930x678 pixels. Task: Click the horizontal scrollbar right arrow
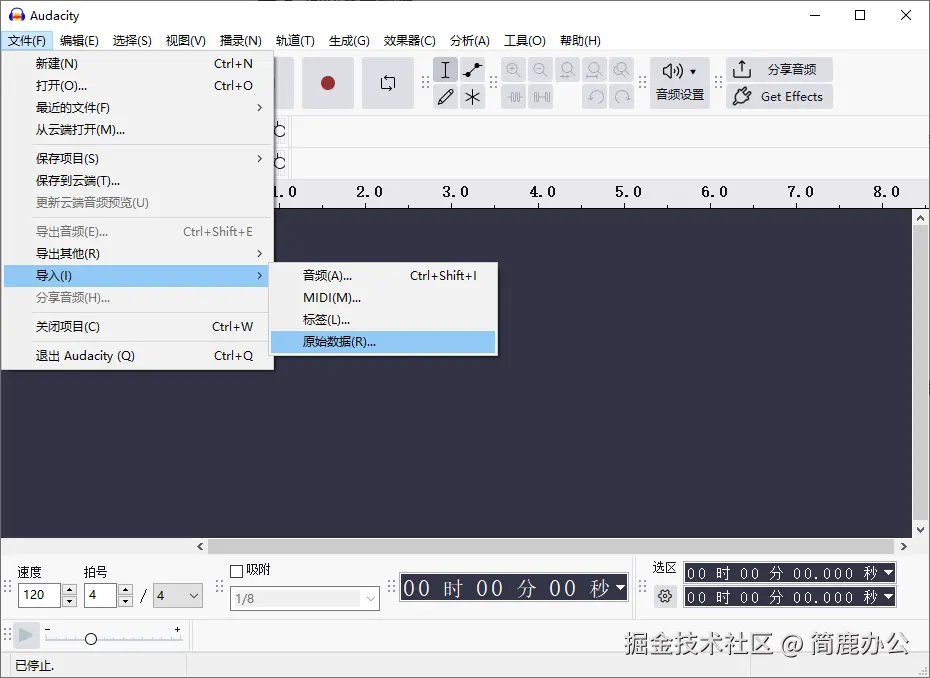[903, 546]
